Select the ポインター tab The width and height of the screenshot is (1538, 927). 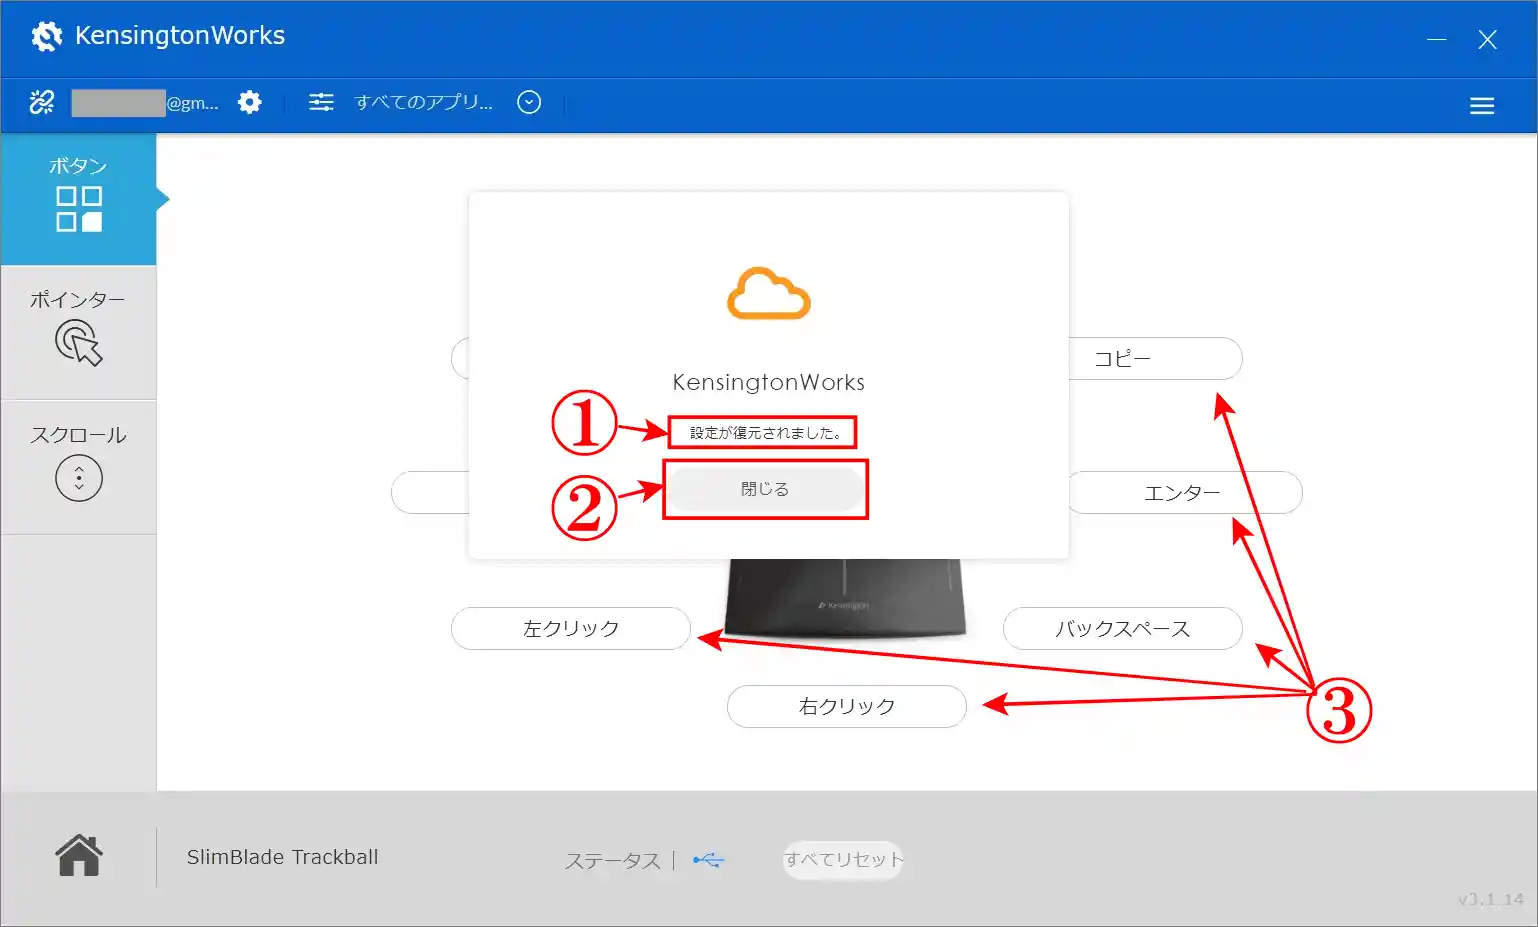78,333
